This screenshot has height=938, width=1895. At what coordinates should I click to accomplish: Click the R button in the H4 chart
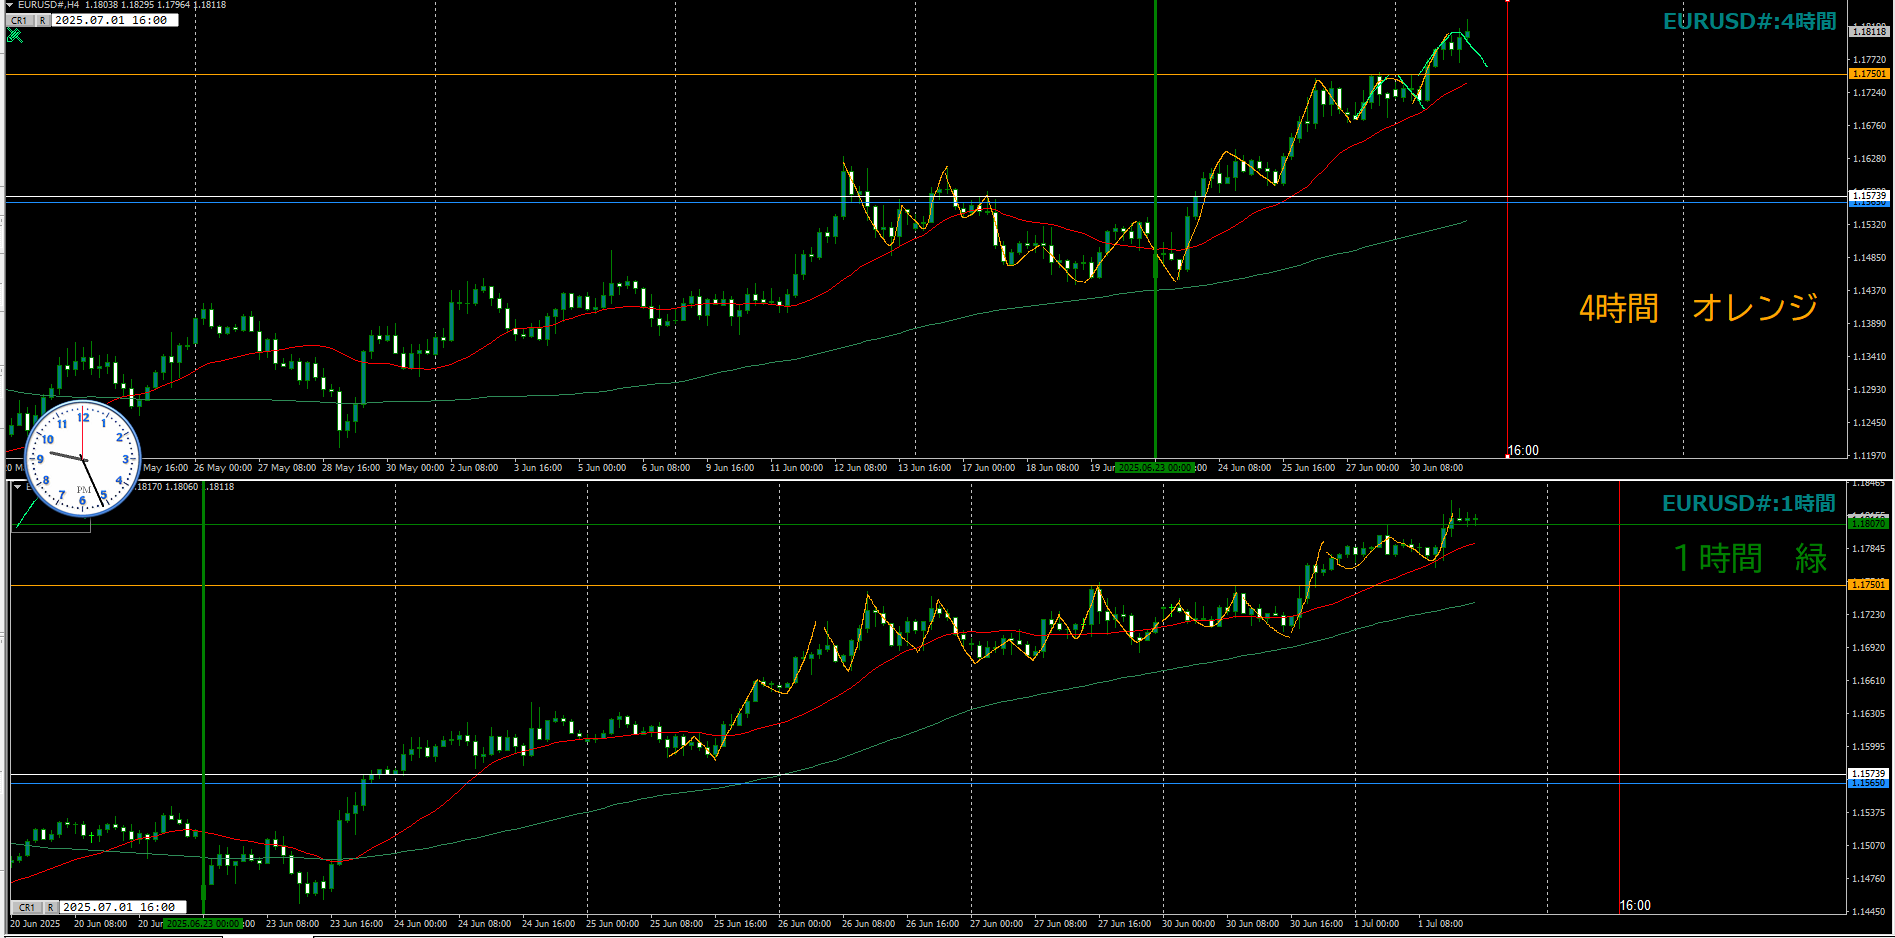[x=43, y=20]
